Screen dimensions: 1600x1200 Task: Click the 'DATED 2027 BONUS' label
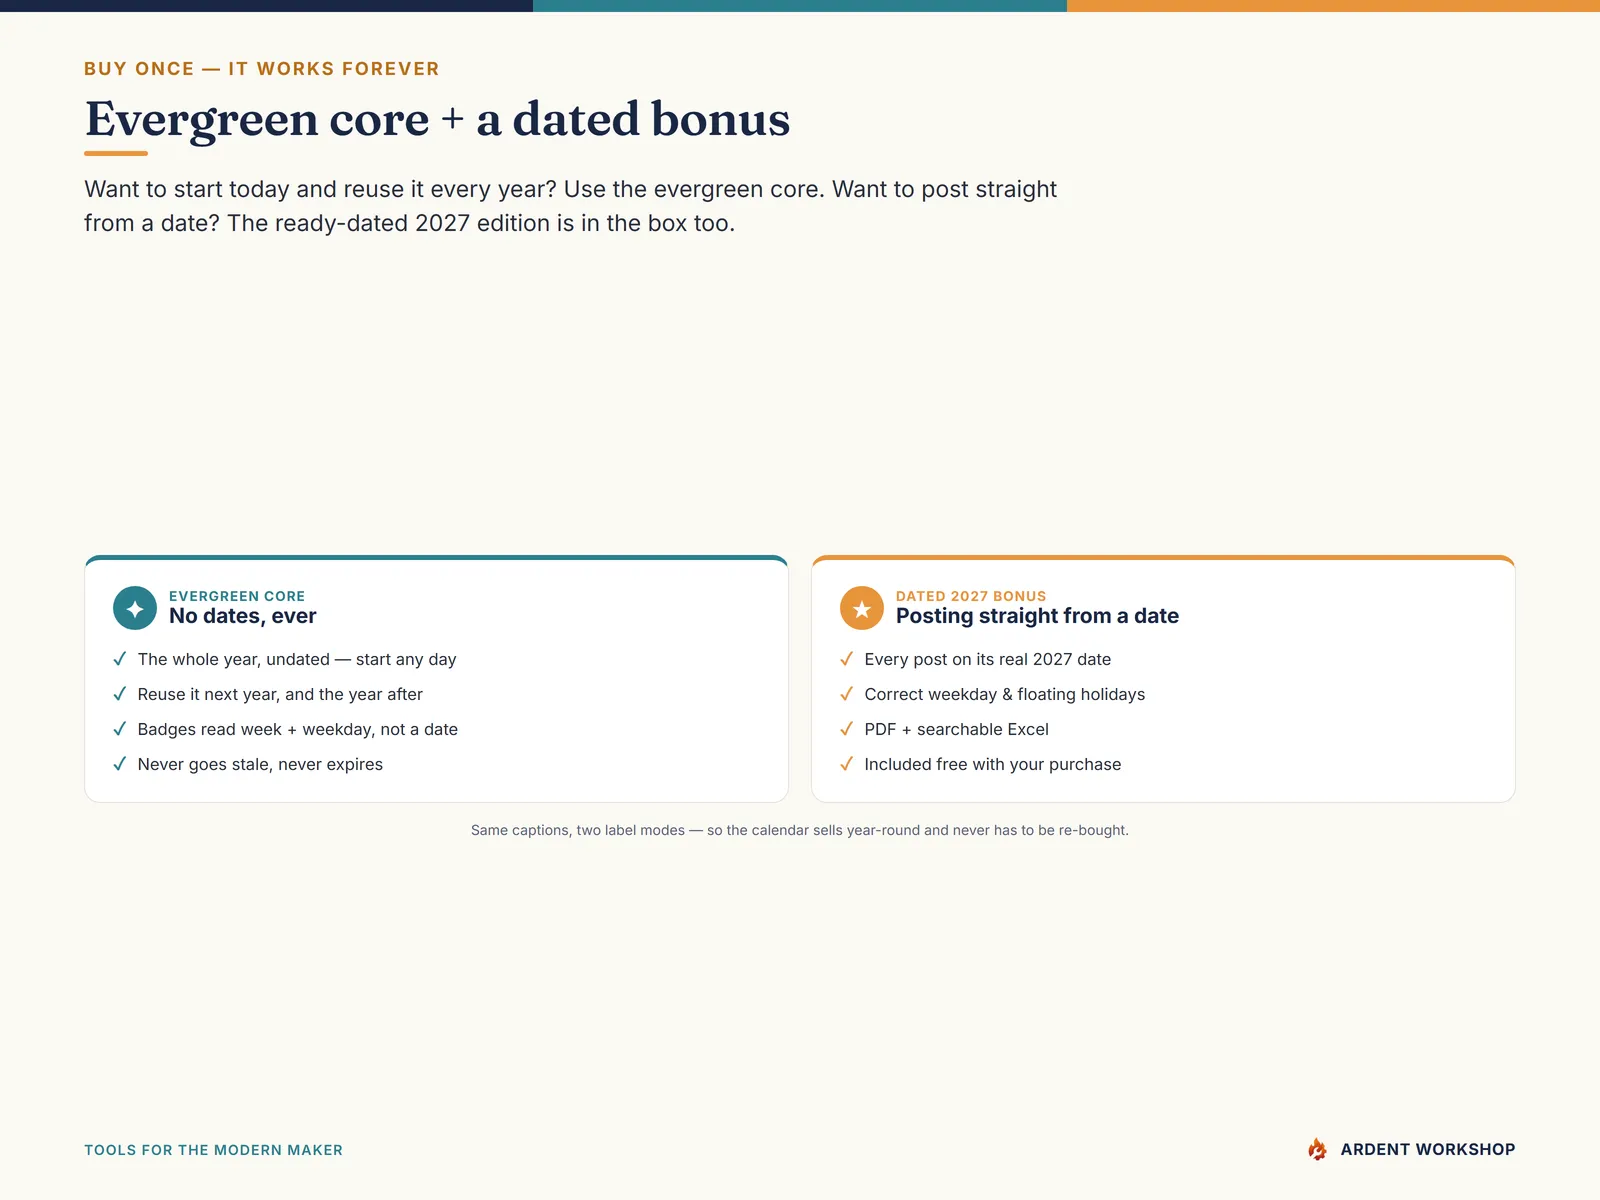click(x=971, y=596)
